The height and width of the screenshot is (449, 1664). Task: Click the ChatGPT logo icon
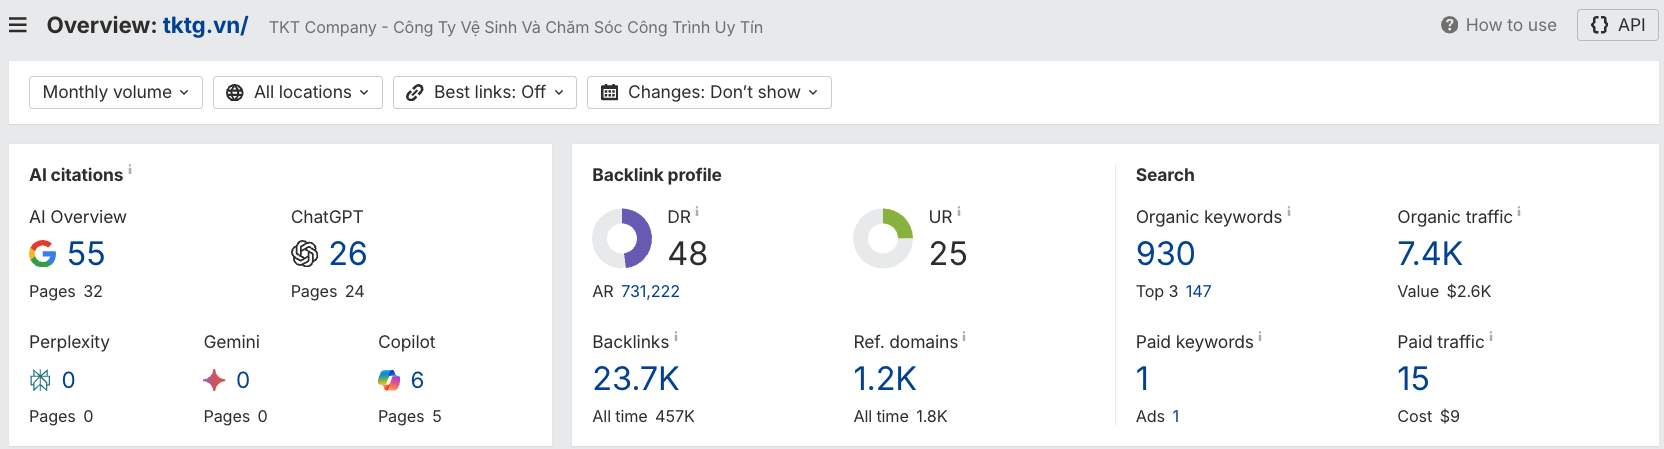[x=304, y=254]
